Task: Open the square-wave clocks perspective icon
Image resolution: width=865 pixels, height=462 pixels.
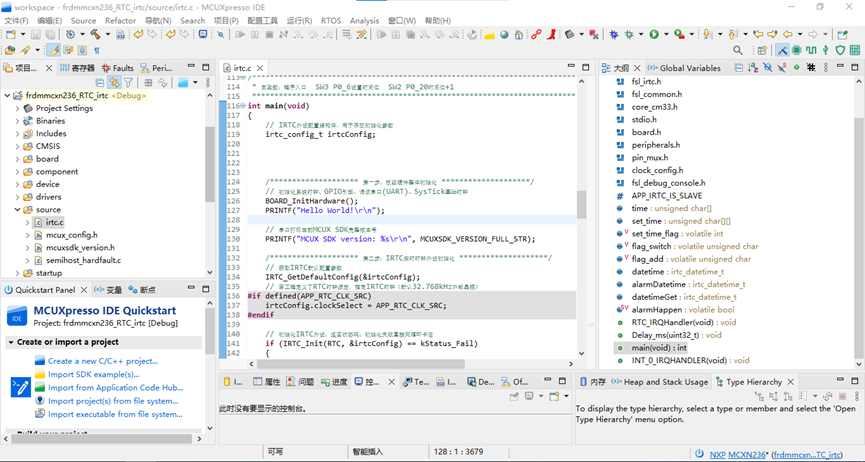Action: 811,50
